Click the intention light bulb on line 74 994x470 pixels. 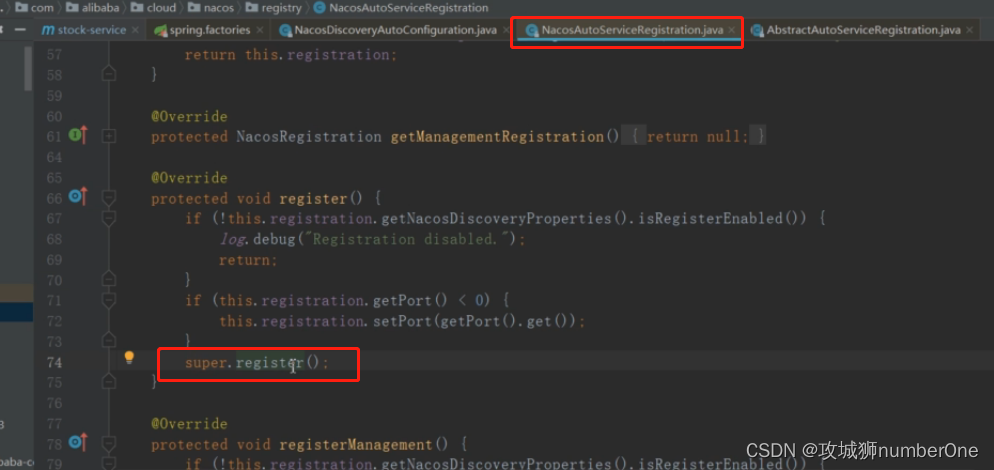pos(129,357)
